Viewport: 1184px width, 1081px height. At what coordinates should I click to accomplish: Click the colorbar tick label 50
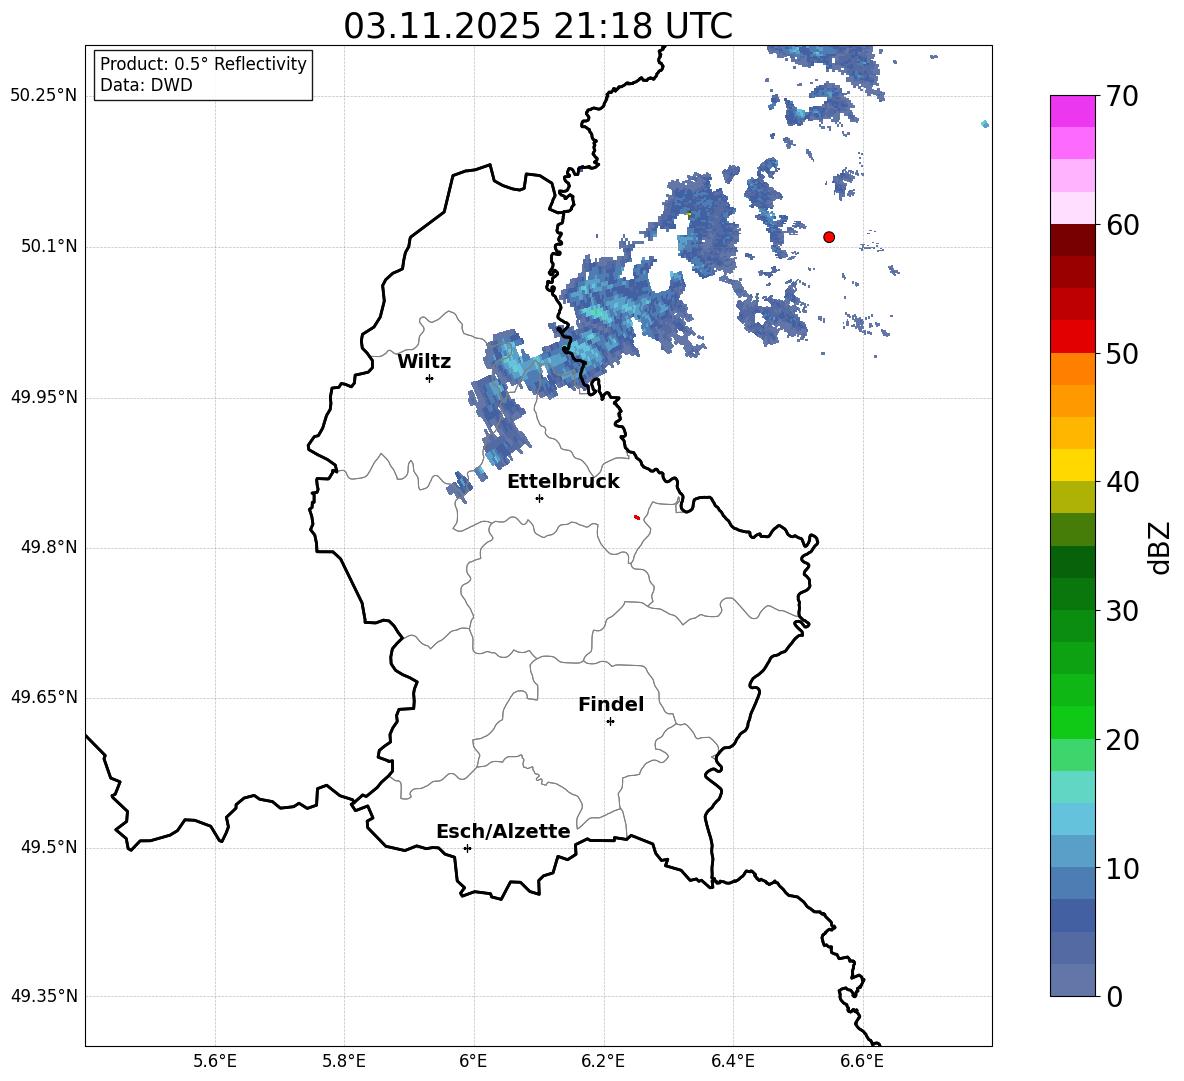point(1123,354)
